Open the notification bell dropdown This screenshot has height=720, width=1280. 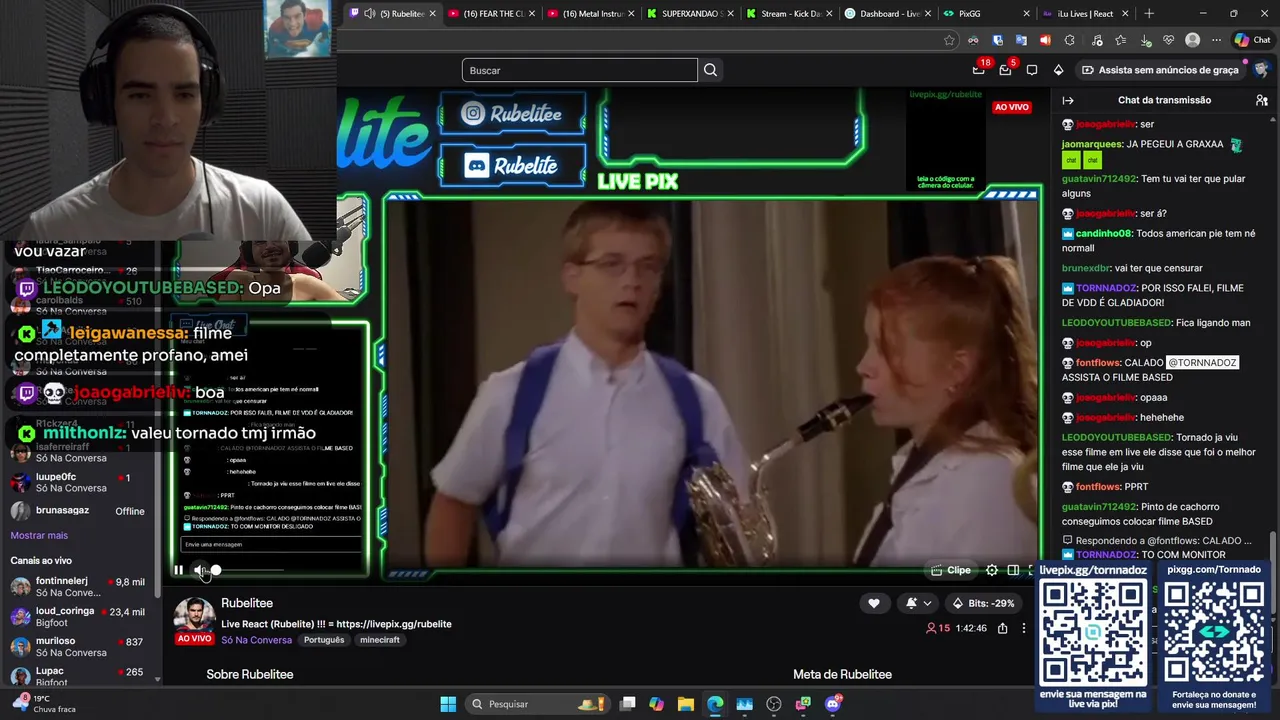(x=918, y=603)
